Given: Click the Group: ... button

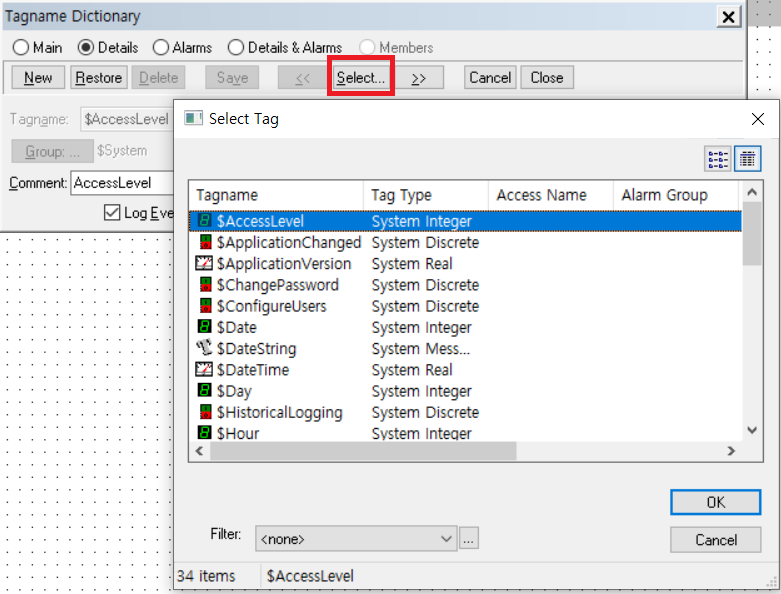Looking at the screenshot, I should (x=52, y=151).
